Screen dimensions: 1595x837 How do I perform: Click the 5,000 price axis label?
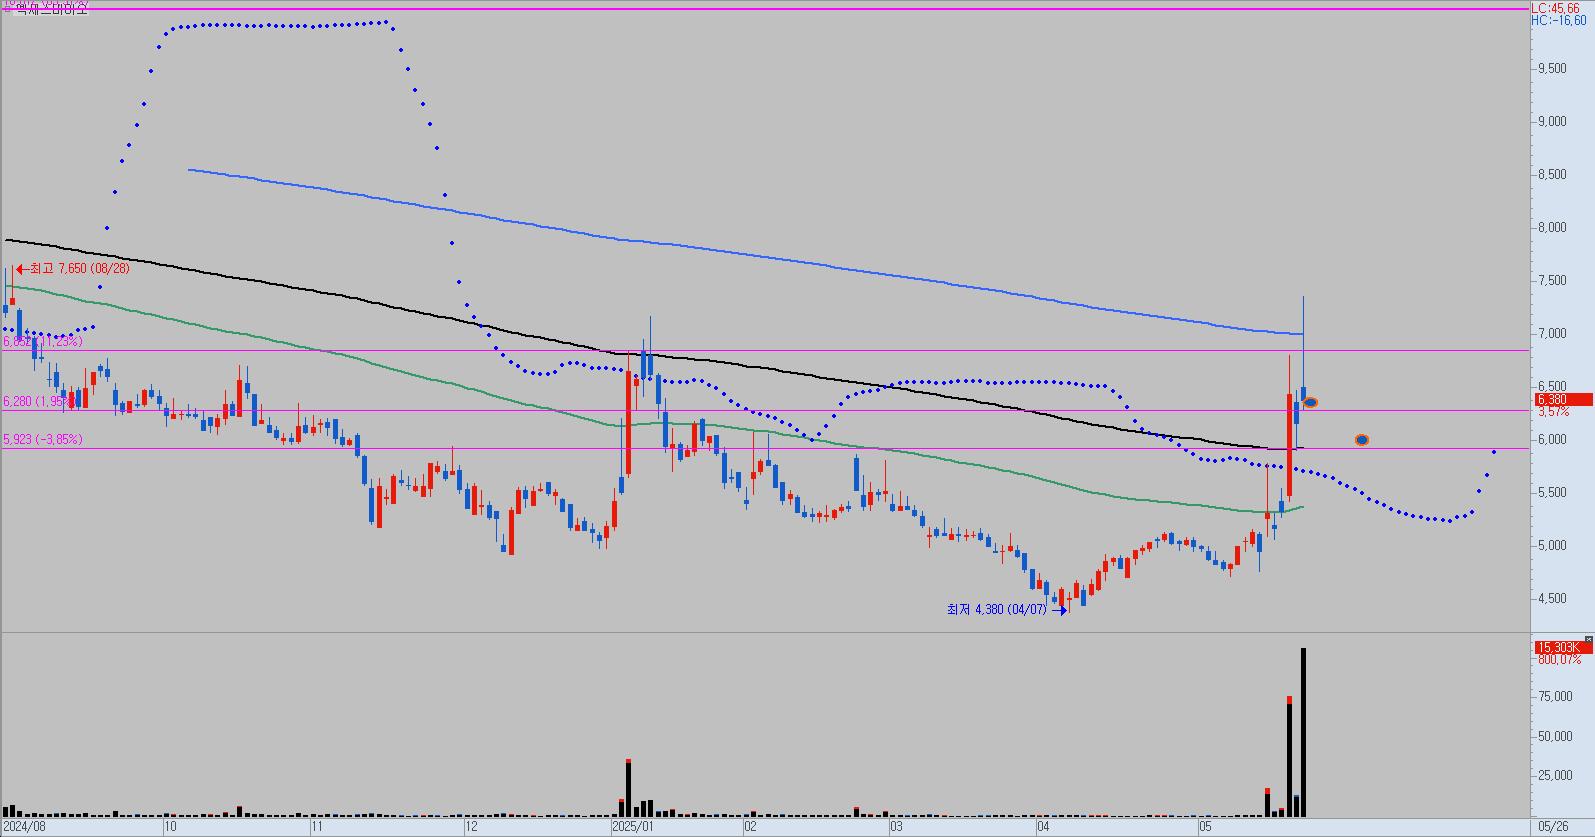[1552, 546]
